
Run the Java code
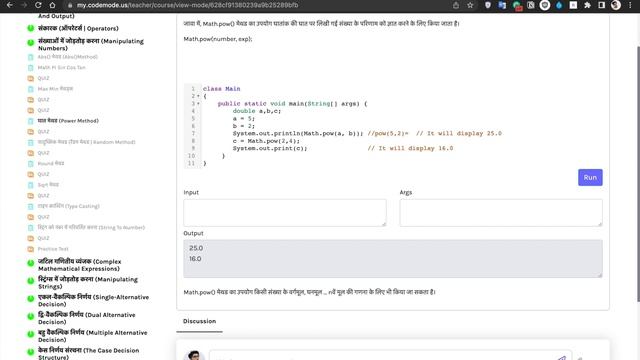coord(590,177)
